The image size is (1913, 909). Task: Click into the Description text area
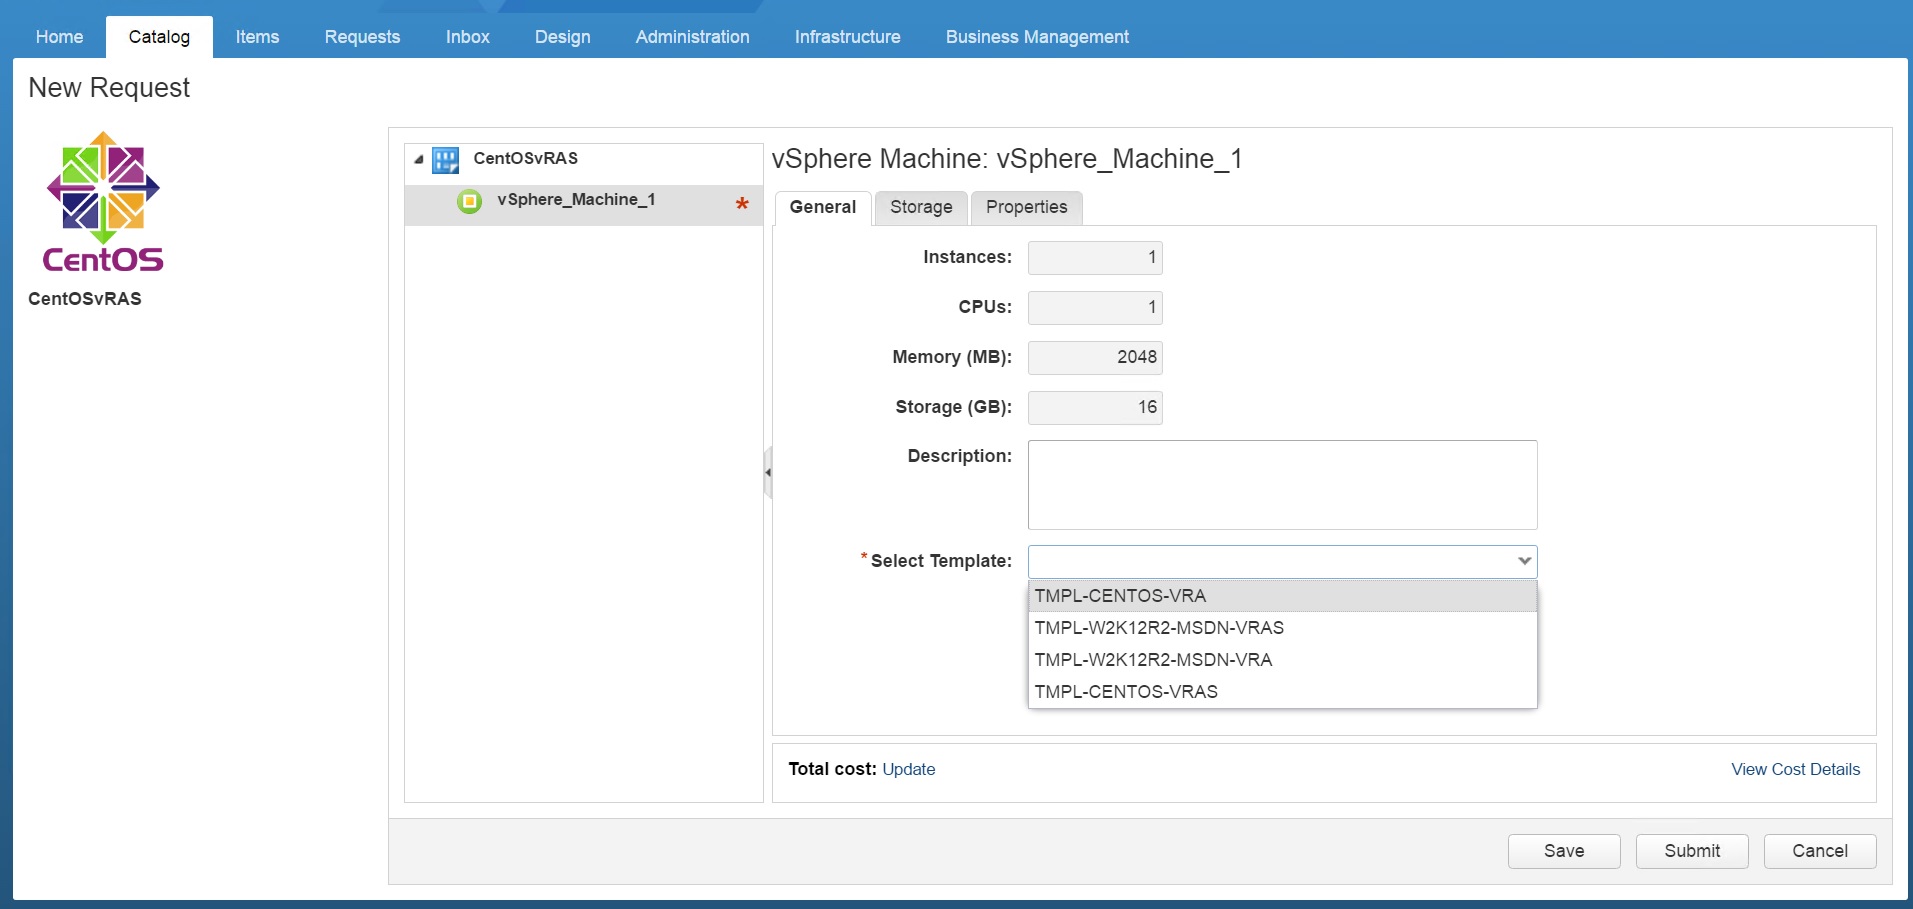pyautogui.click(x=1282, y=485)
